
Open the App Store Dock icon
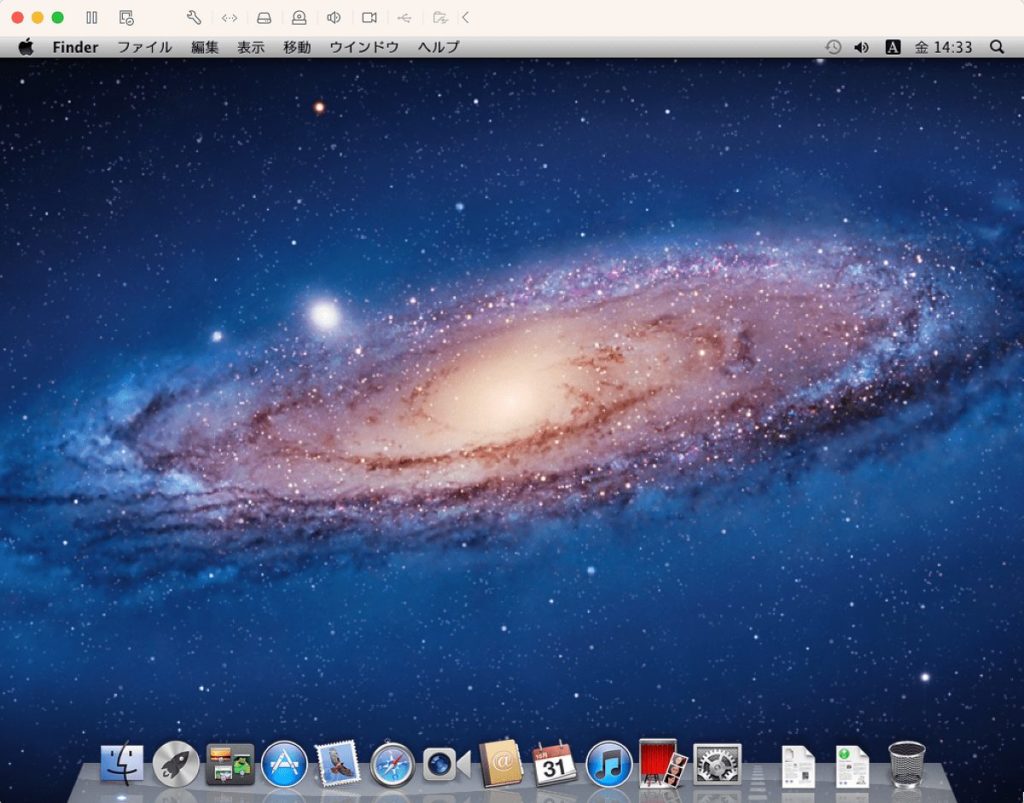tap(284, 763)
